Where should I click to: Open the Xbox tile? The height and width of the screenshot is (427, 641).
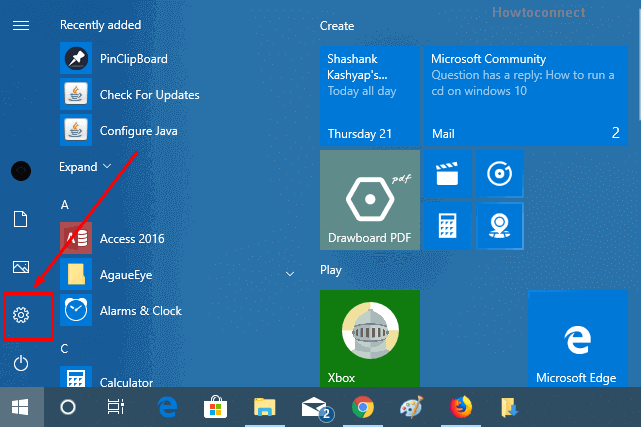click(x=370, y=338)
